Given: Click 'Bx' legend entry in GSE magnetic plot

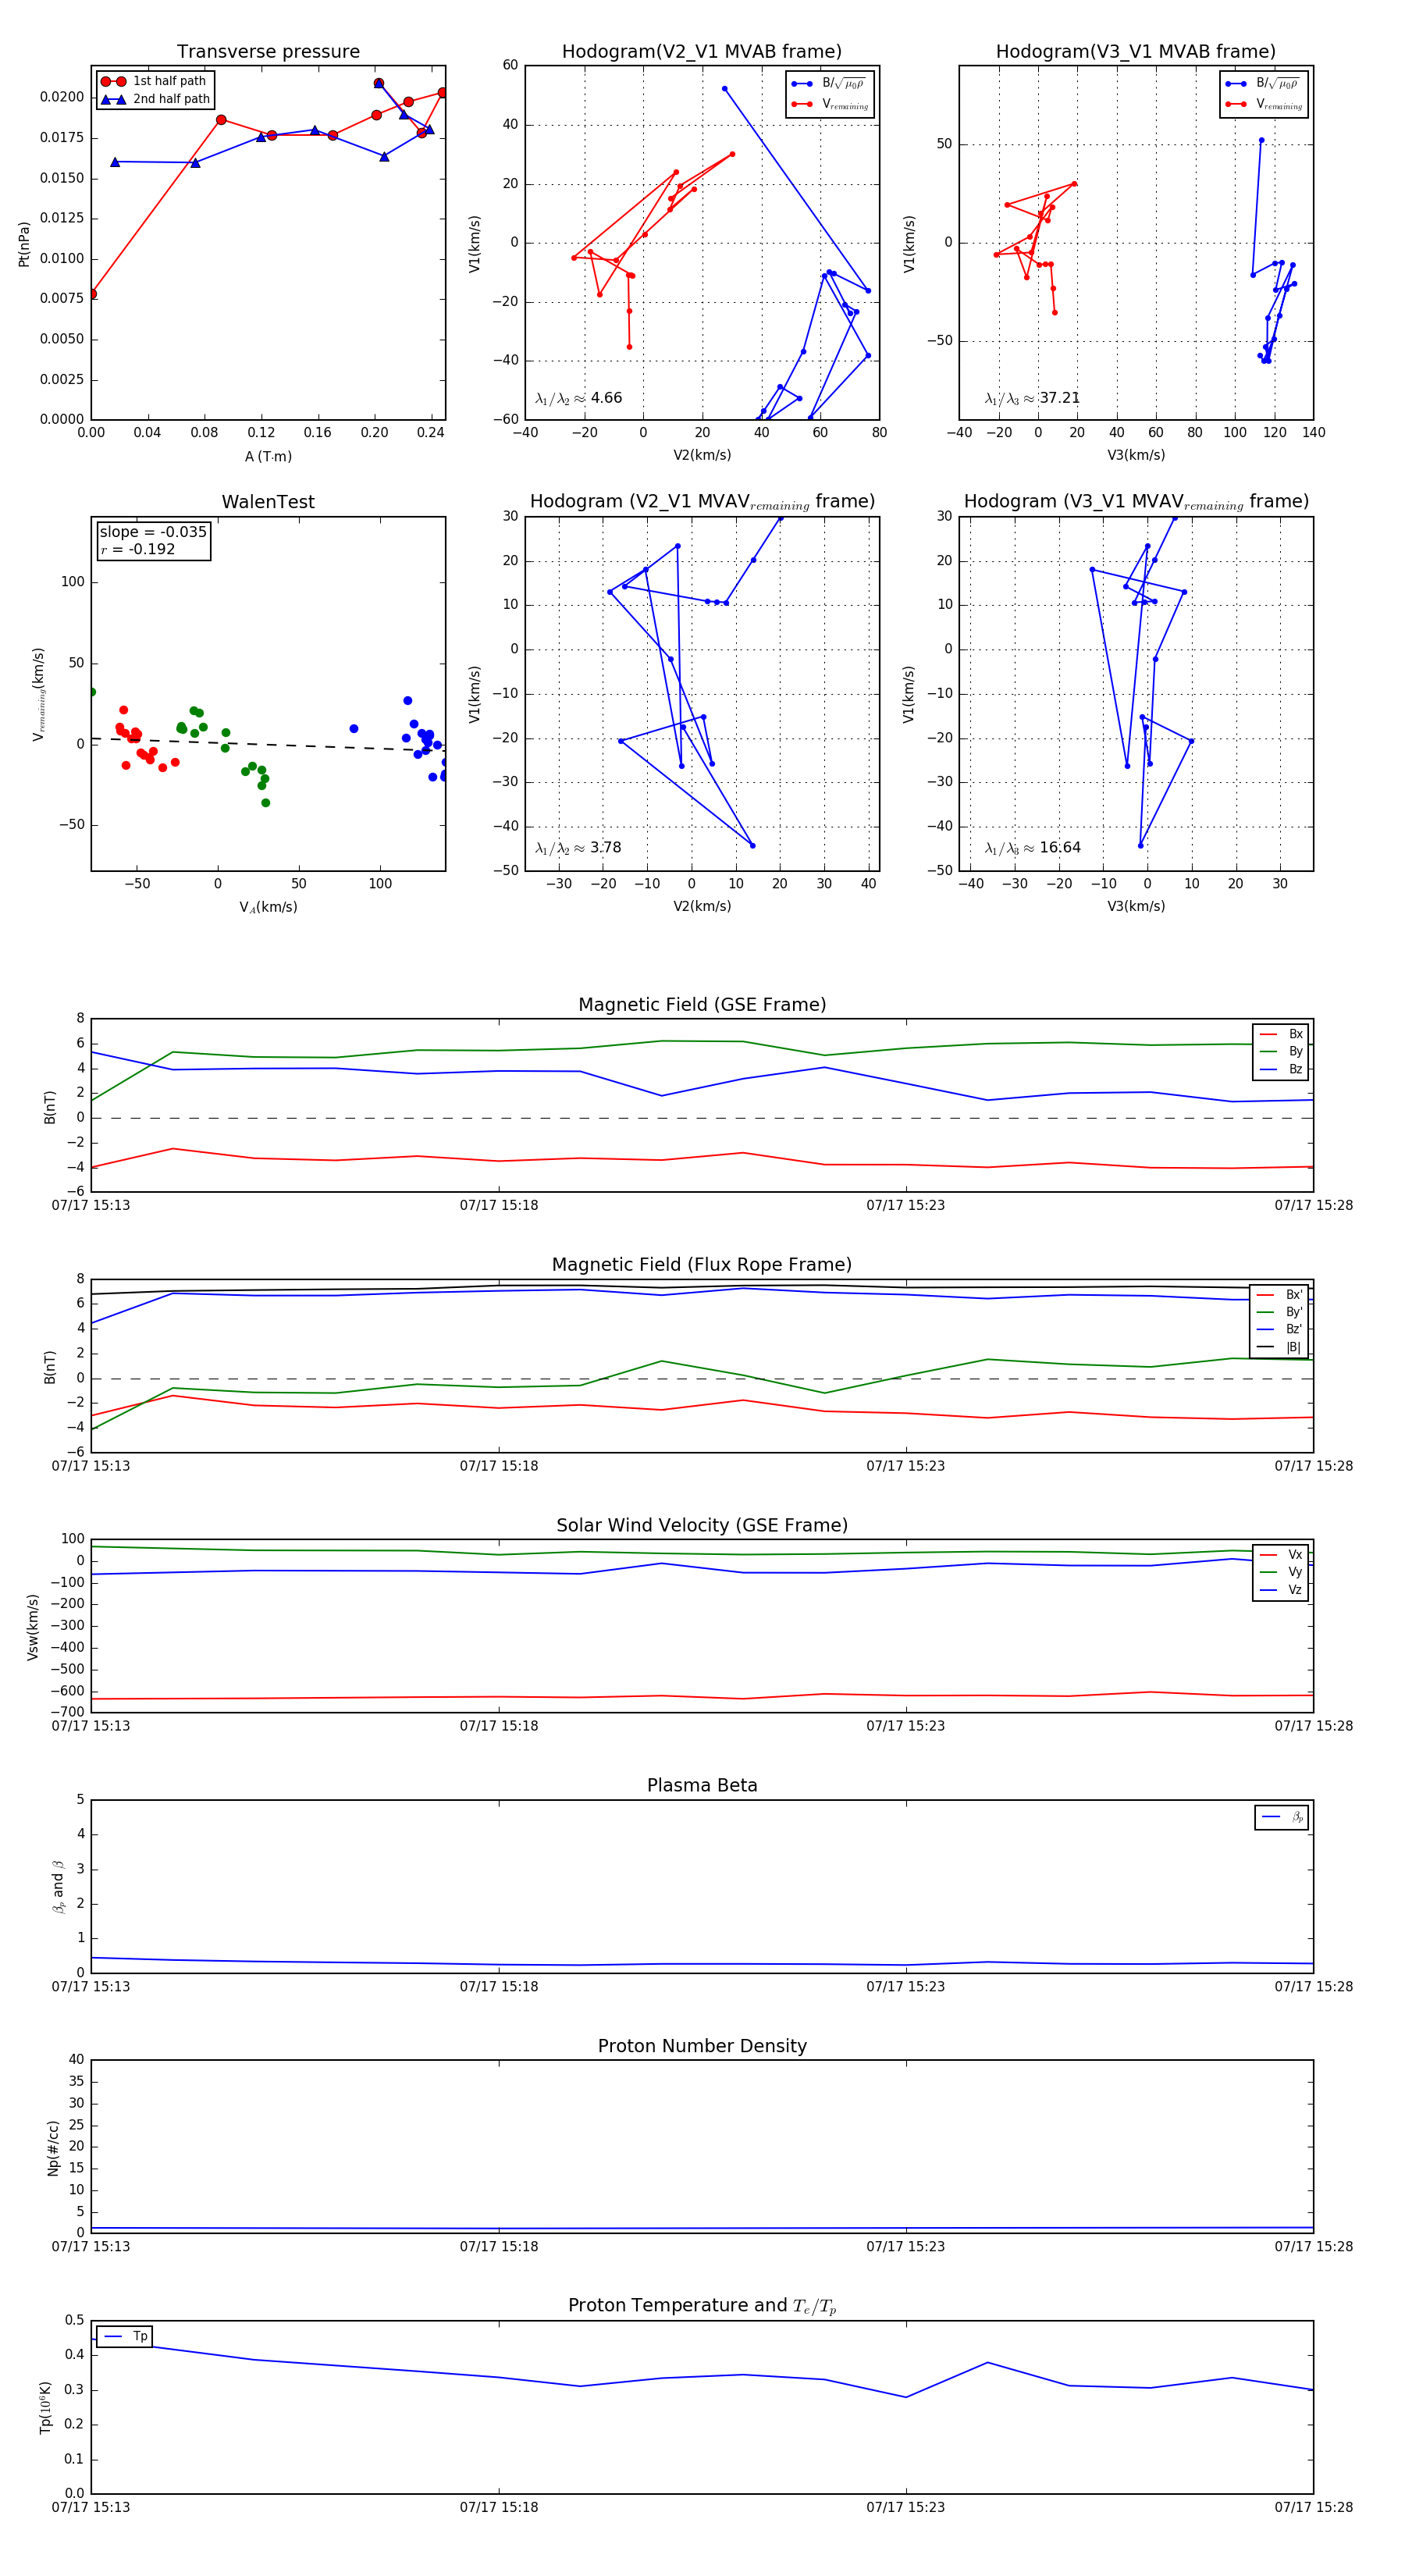Looking at the screenshot, I should 1281,1034.
